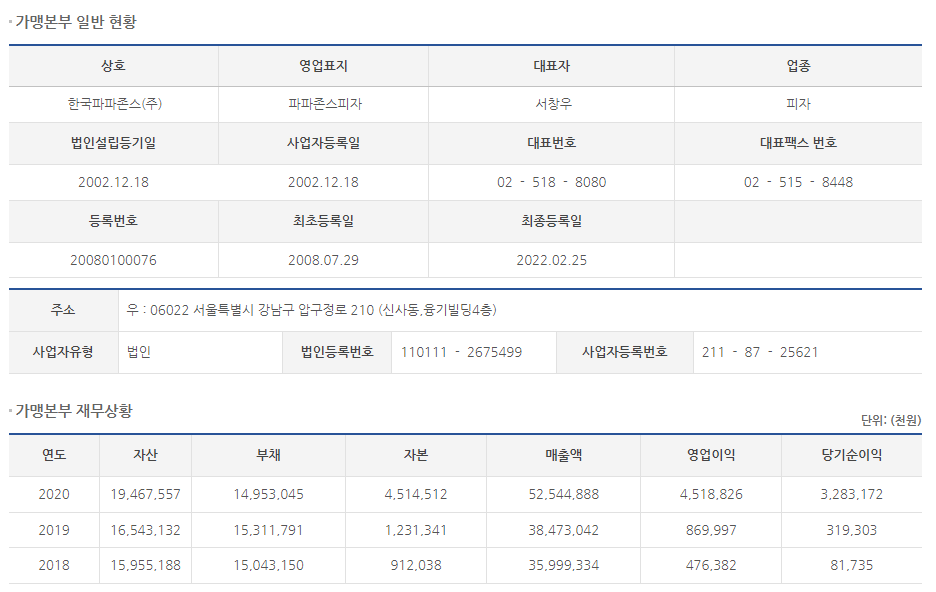Screen dimensions: 936x592
Task: Select the 영업이익 column header
Action: [x=711, y=455]
